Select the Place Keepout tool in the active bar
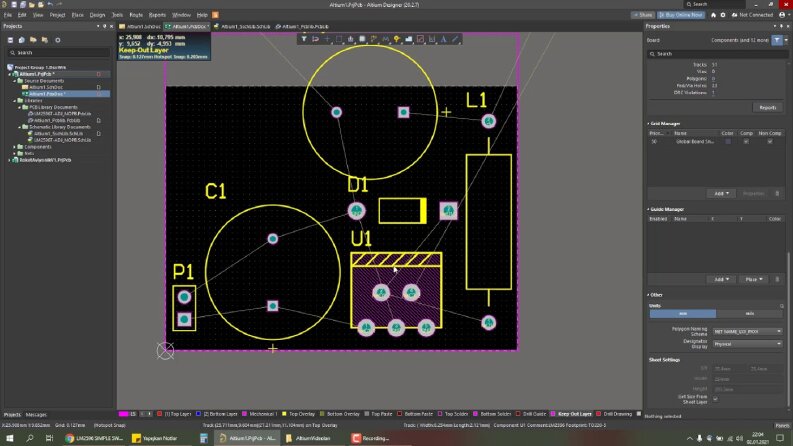Image resolution: width=793 pixels, height=446 pixels. coord(420,39)
